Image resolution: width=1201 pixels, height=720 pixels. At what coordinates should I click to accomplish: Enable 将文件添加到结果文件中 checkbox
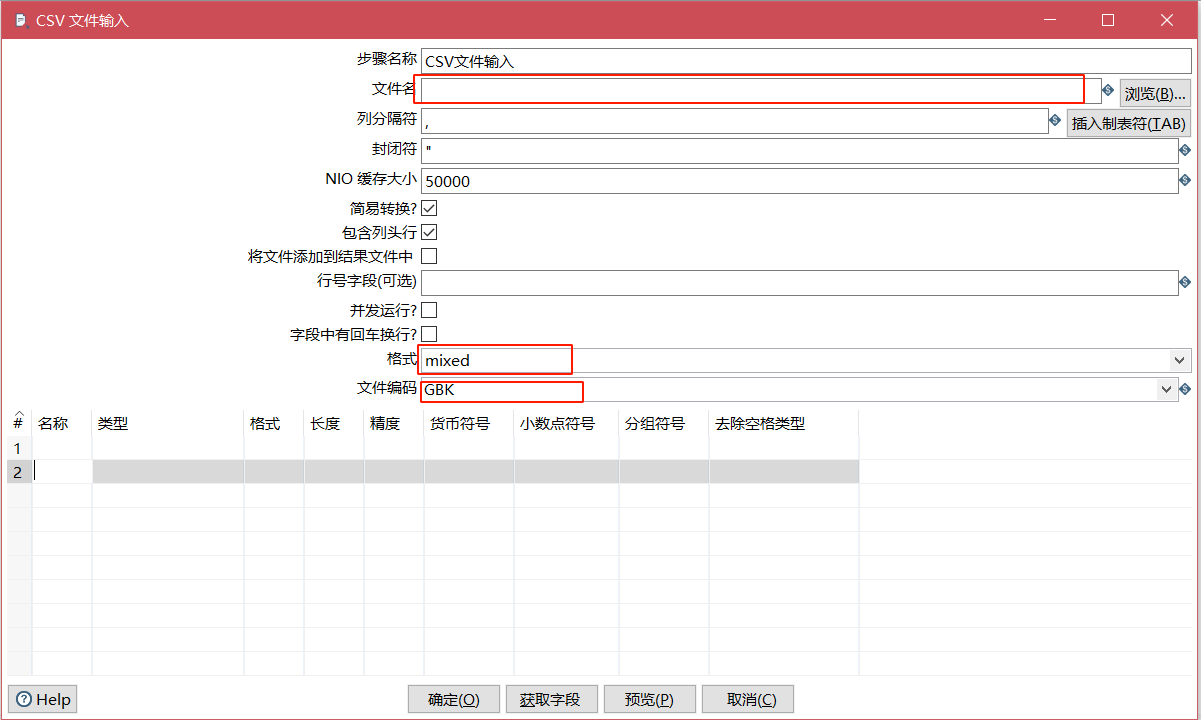tap(429, 256)
